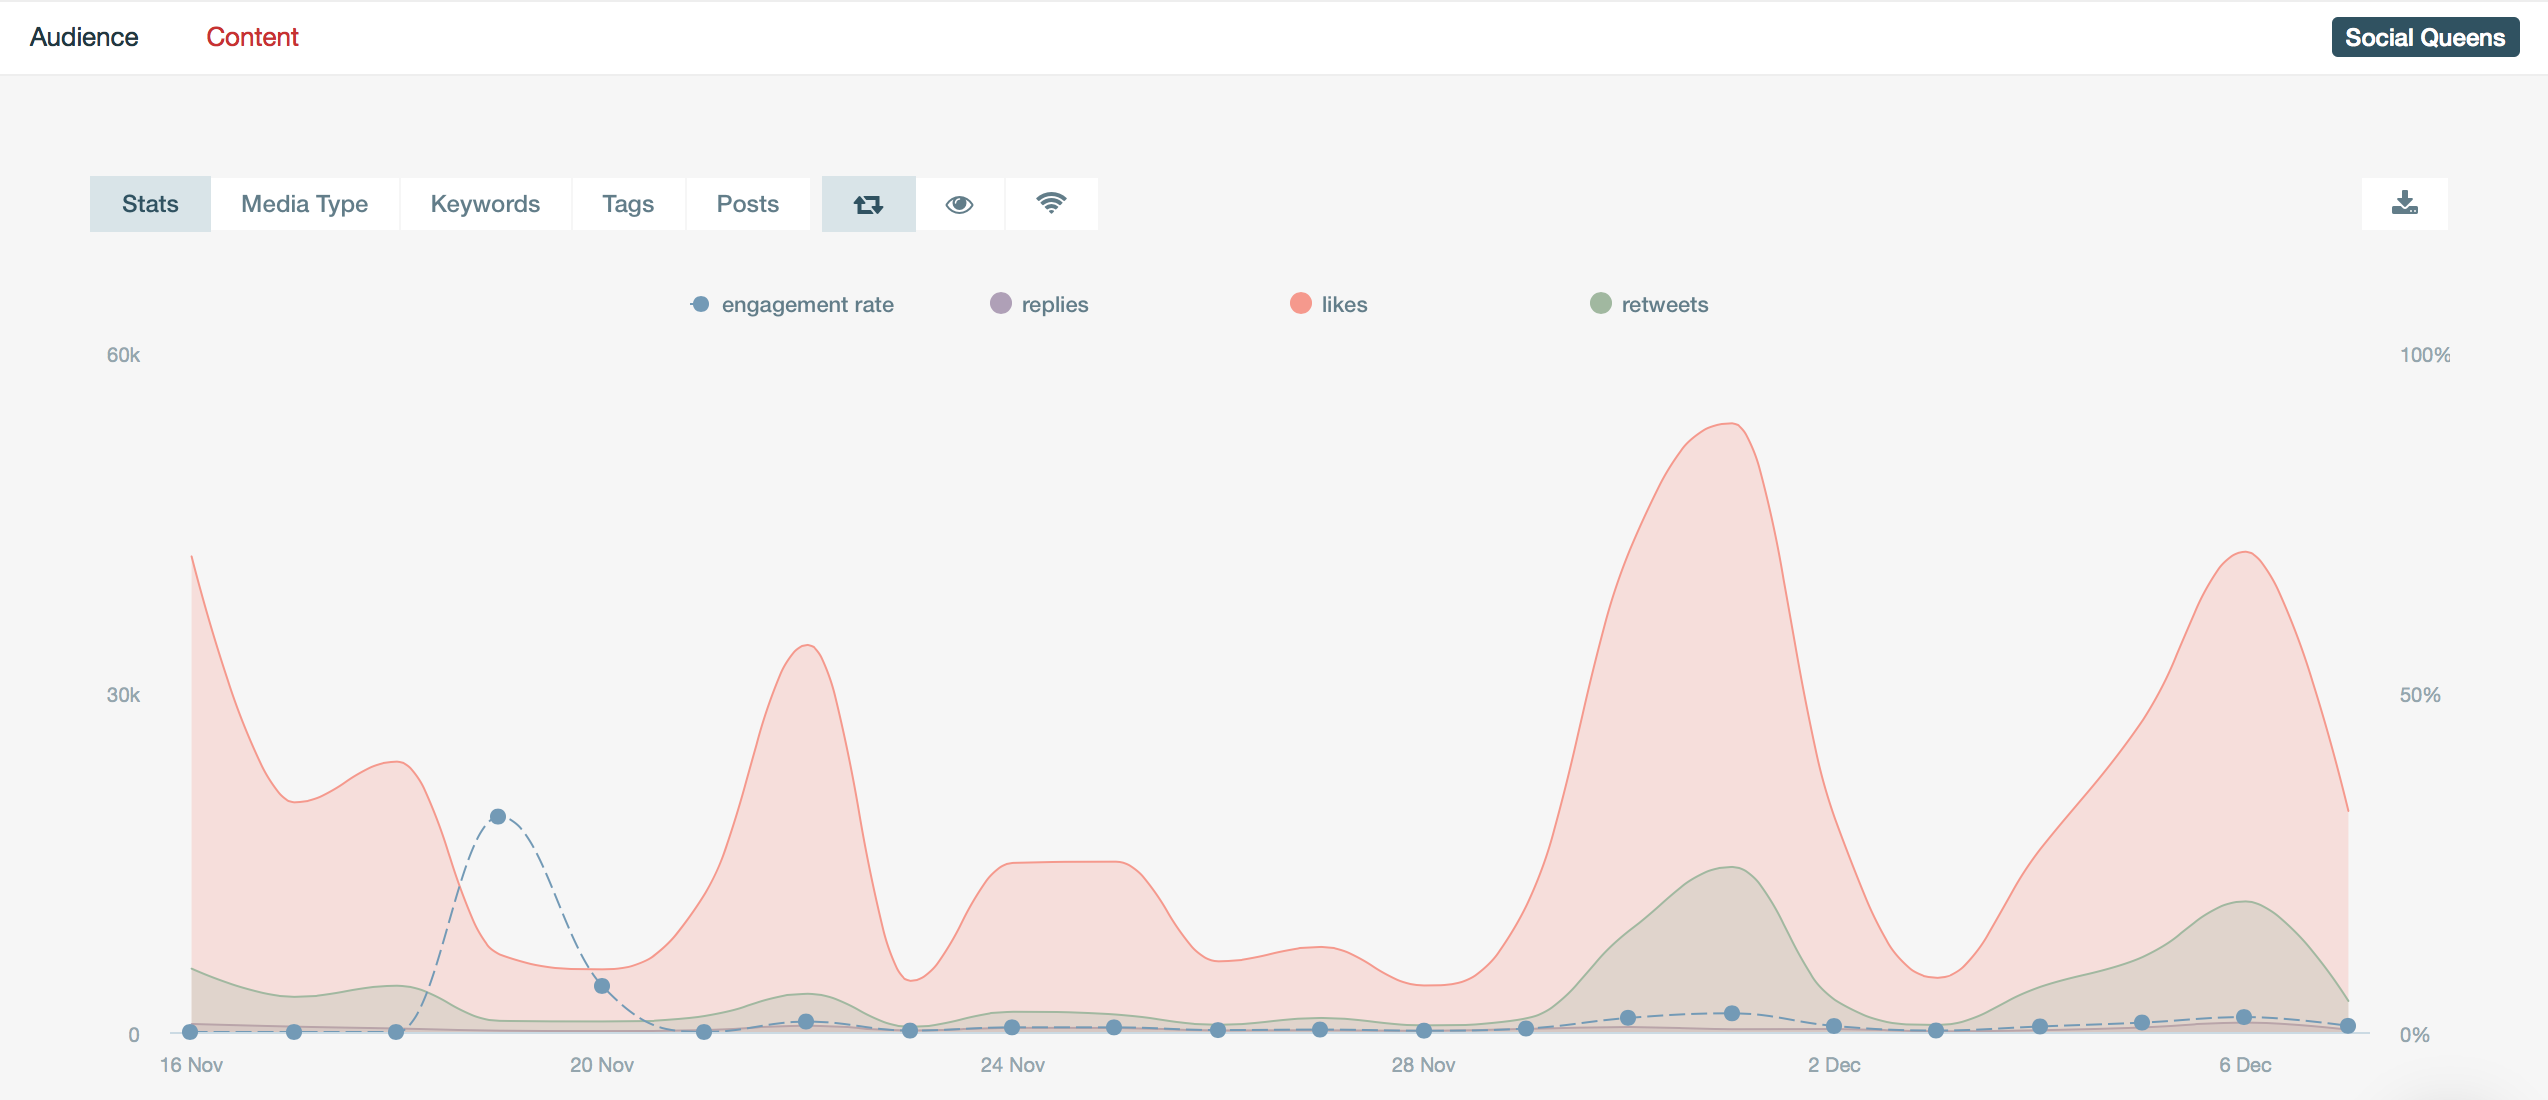This screenshot has width=2548, height=1100.
Task: Click the 20 Nov engagement data point
Action: click(602, 986)
